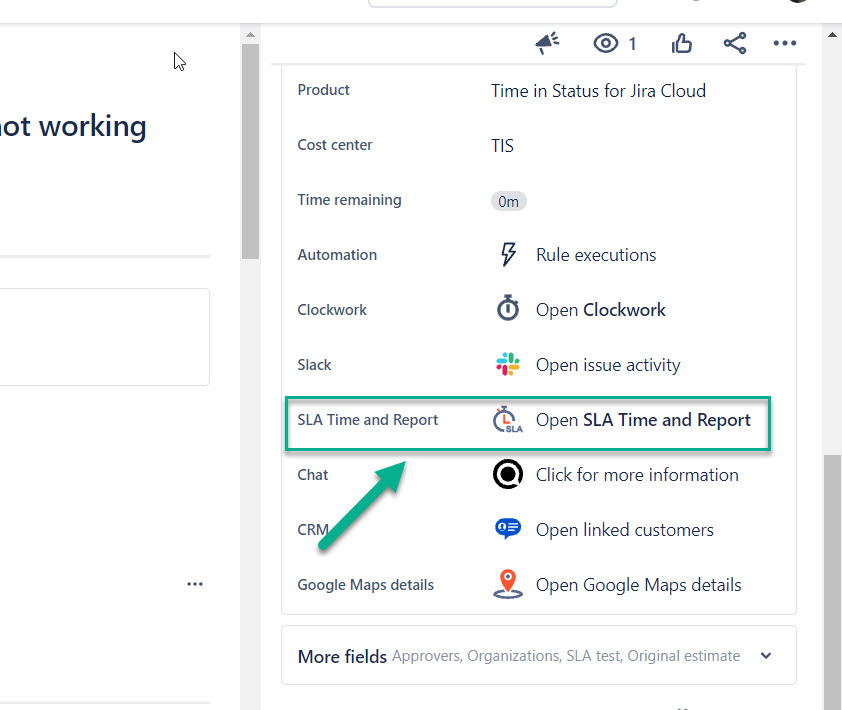Click the feedback megaphone icon
The width and height of the screenshot is (842, 710).
coord(546,43)
